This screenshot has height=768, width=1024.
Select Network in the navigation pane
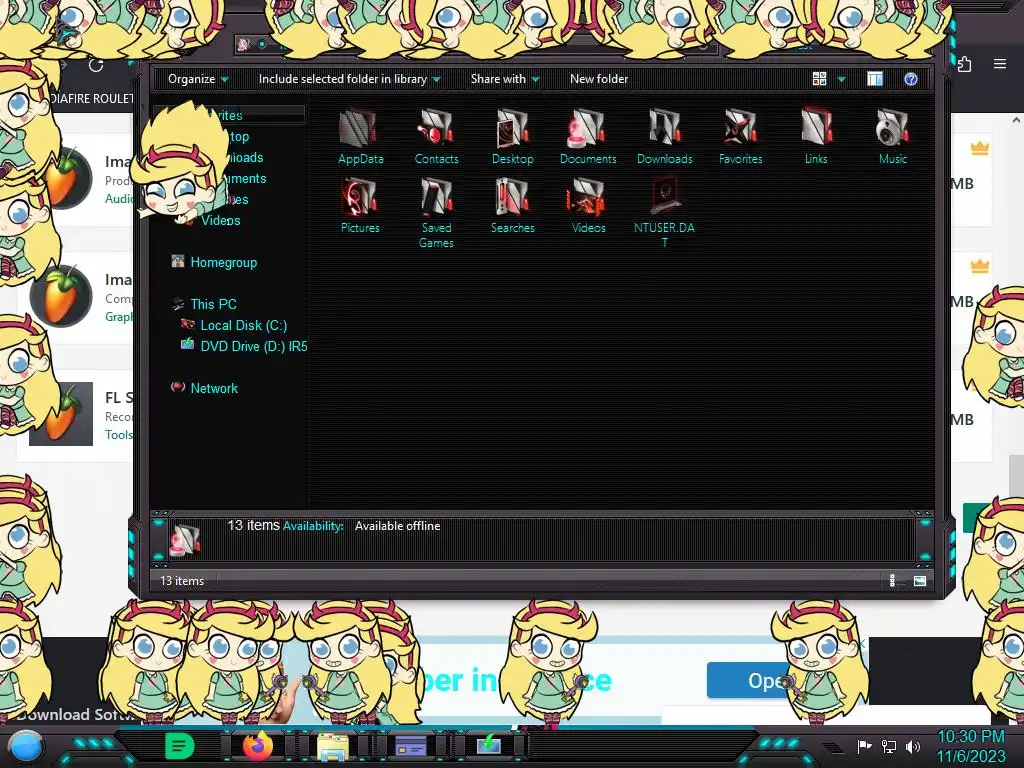tap(204, 388)
